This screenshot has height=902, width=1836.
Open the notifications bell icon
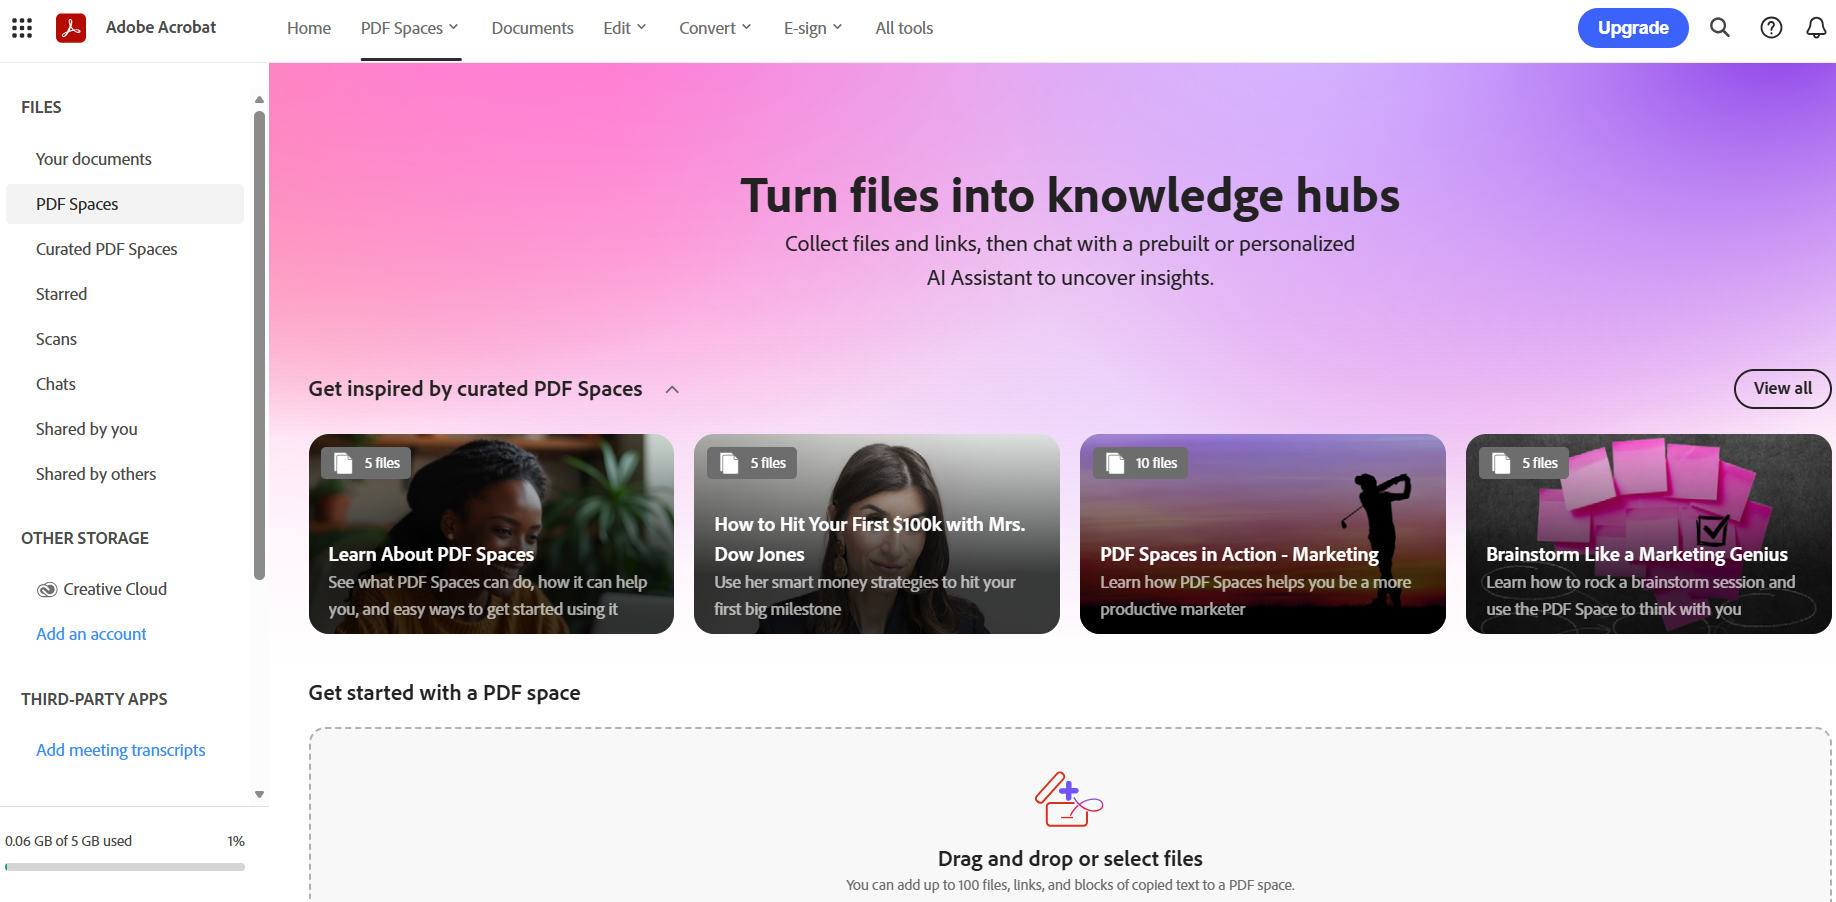point(1816,28)
